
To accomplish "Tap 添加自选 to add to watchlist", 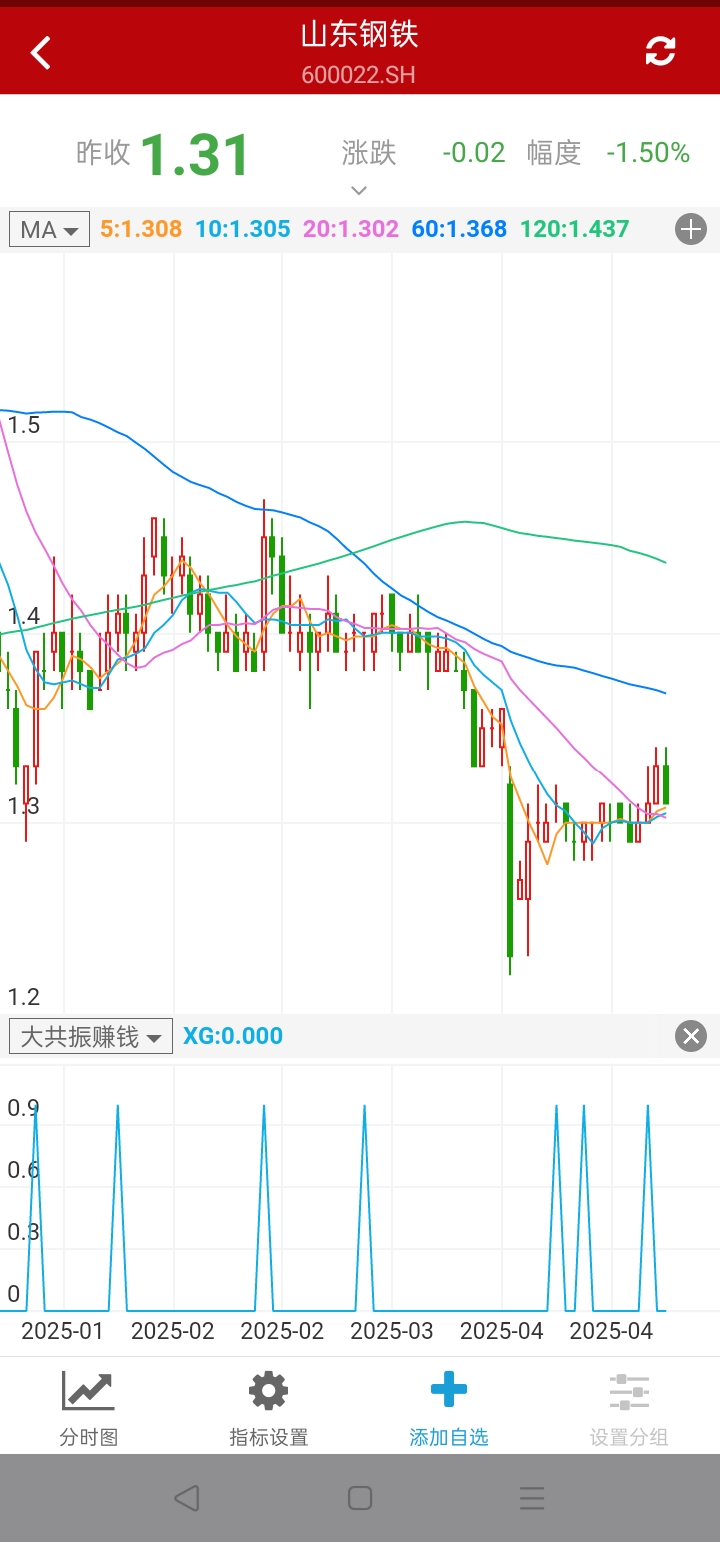I will click(449, 1409).
